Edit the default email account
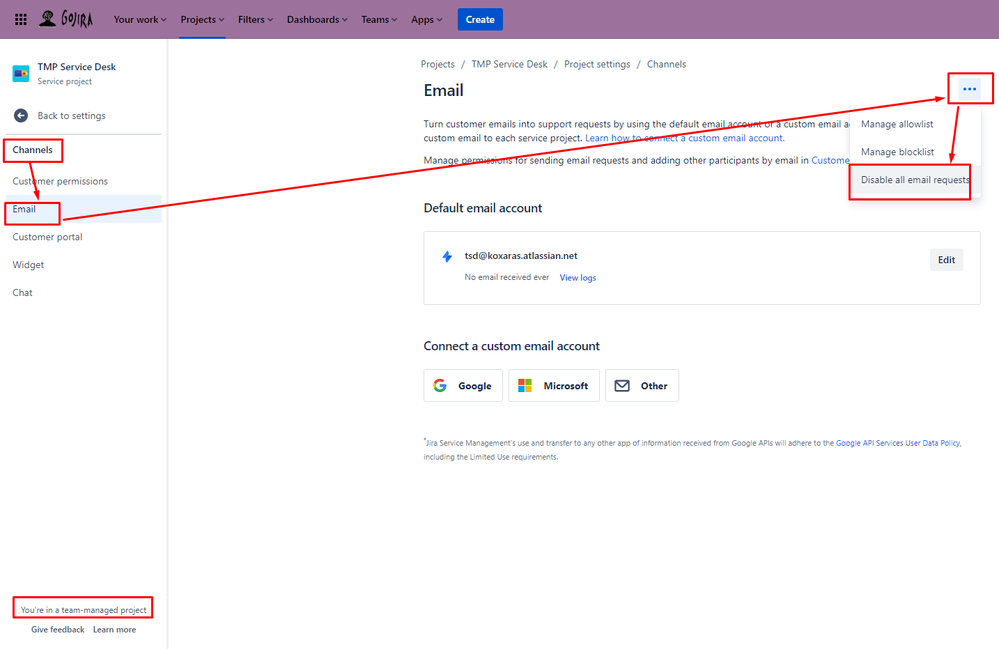Image resolution: width=999 pixels, height=649 pixels. [946, 260]
